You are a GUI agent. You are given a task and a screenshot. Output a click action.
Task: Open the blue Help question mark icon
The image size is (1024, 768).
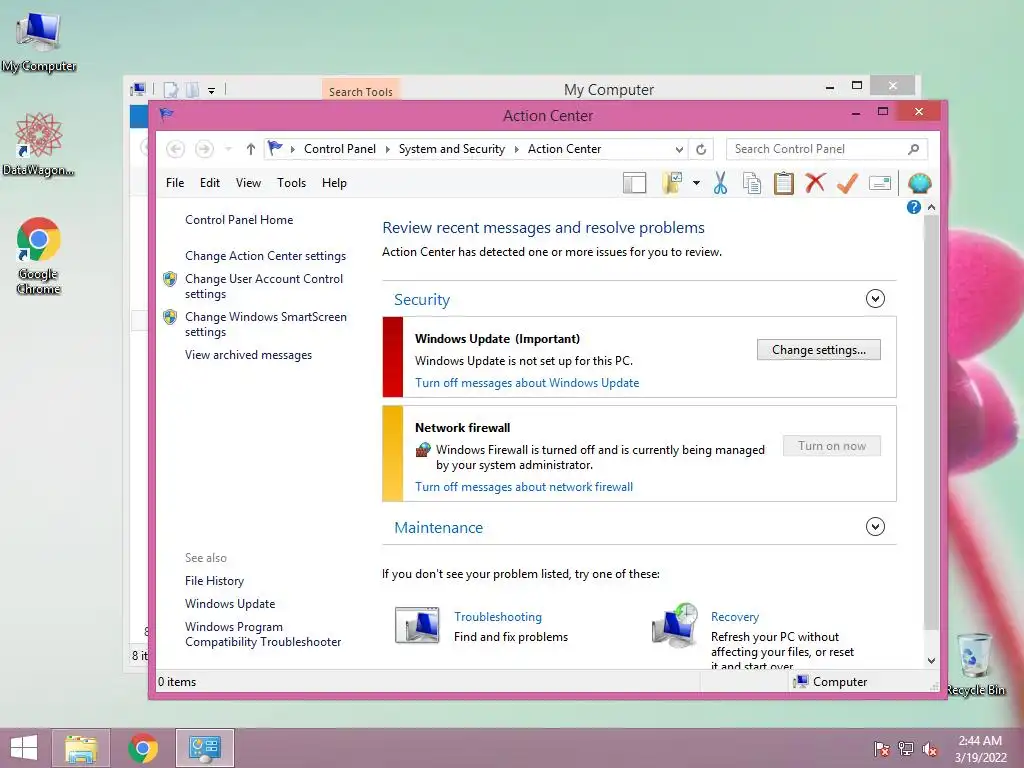tap(914, 207)
